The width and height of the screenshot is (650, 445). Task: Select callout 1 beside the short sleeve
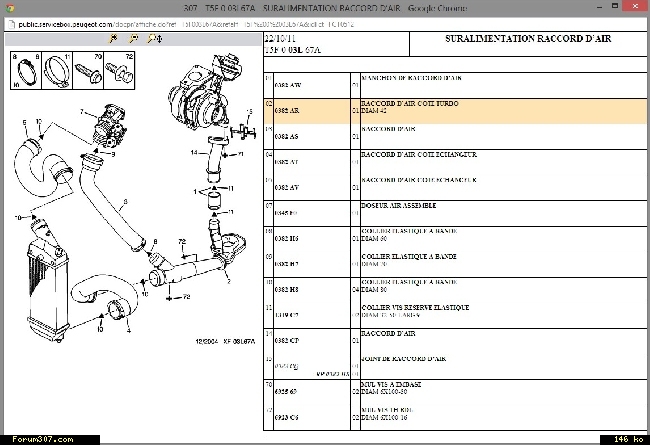point(195,192)
